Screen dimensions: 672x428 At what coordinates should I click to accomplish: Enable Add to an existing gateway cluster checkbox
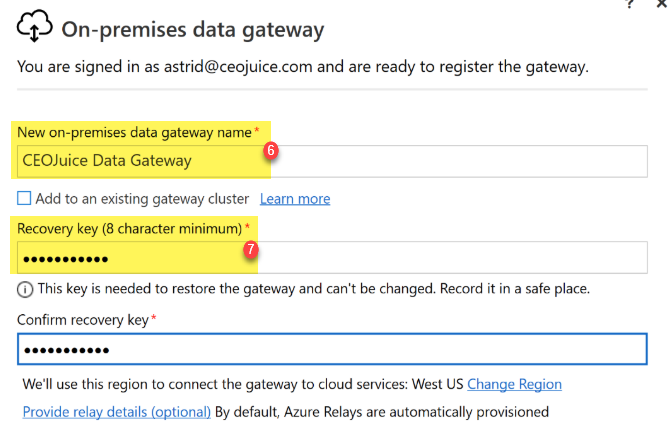point(24,198)
